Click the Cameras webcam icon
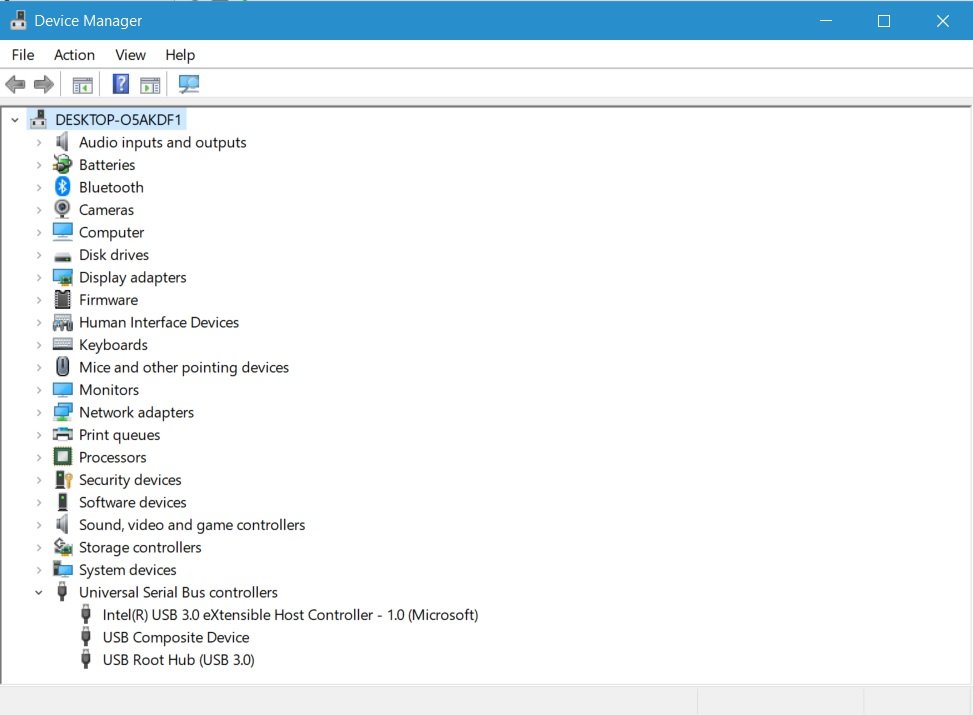 [63, 209]
